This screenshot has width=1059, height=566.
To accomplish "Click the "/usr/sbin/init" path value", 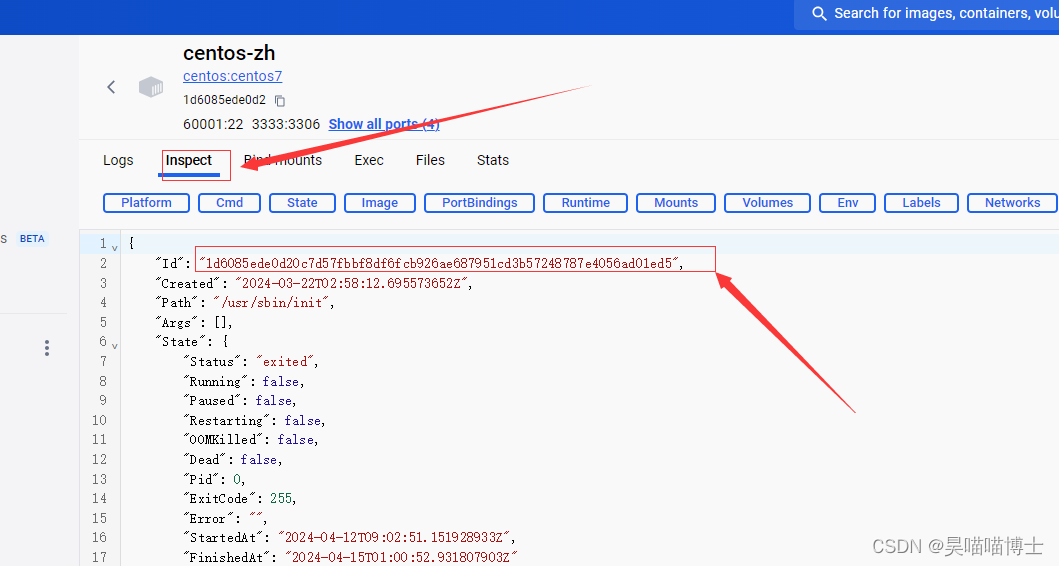I will [272, 303].
